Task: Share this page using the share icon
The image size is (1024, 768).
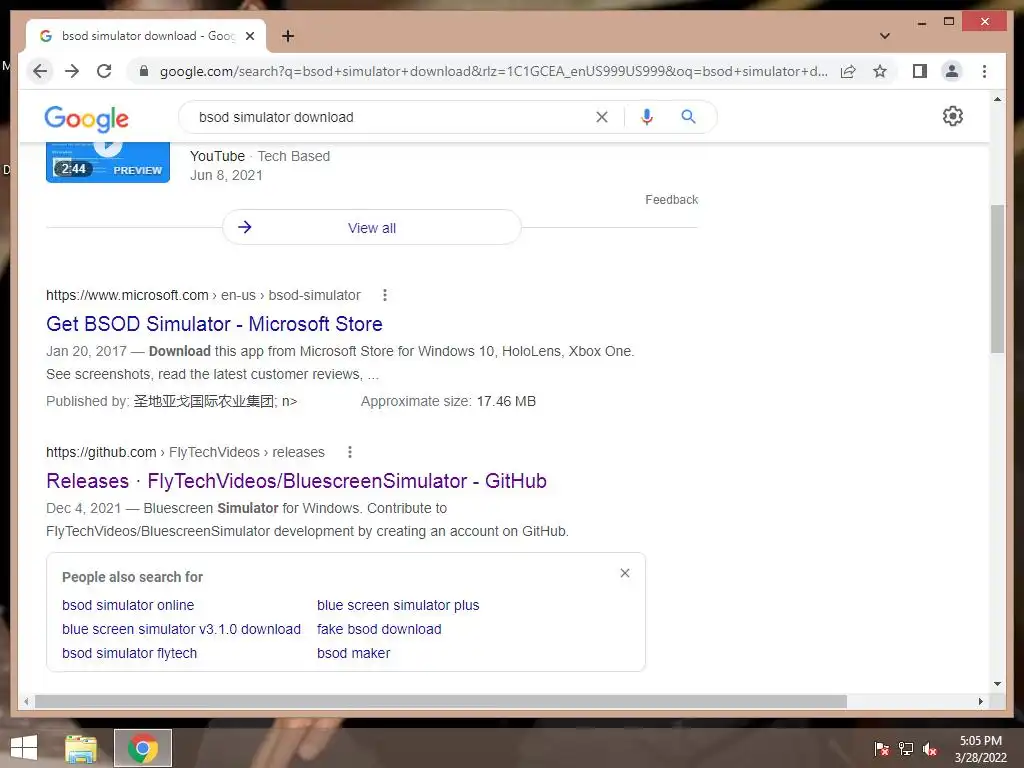Action: coord(848,71)
